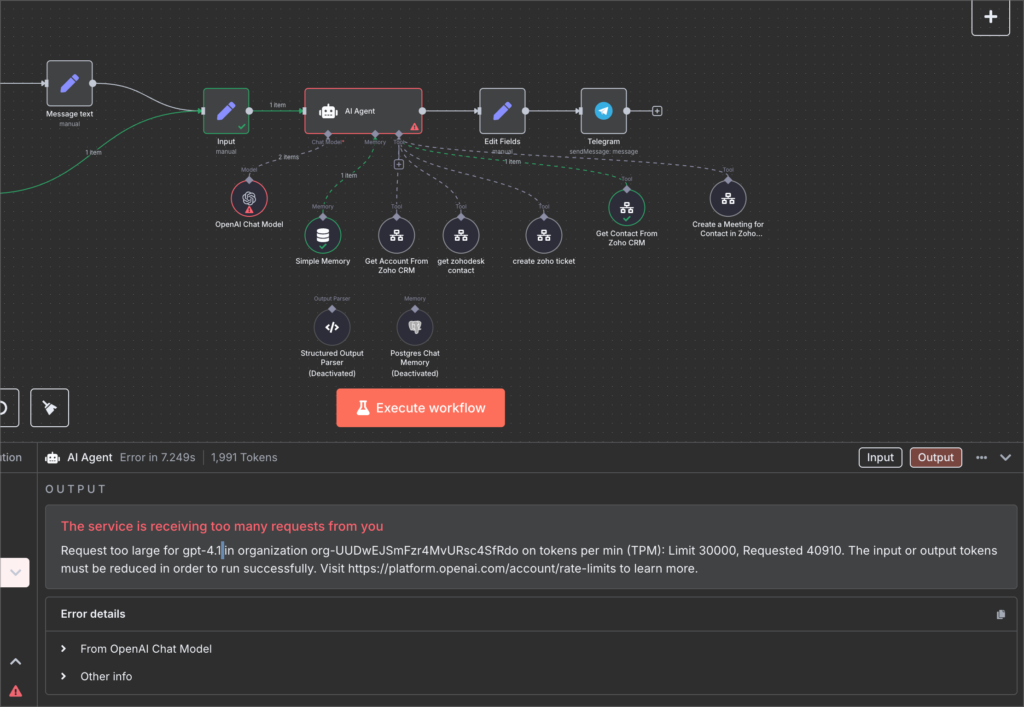This screenshot has height=707, width=1024.
Task: Open the Input edit node
Action: (x=226, y=111)
